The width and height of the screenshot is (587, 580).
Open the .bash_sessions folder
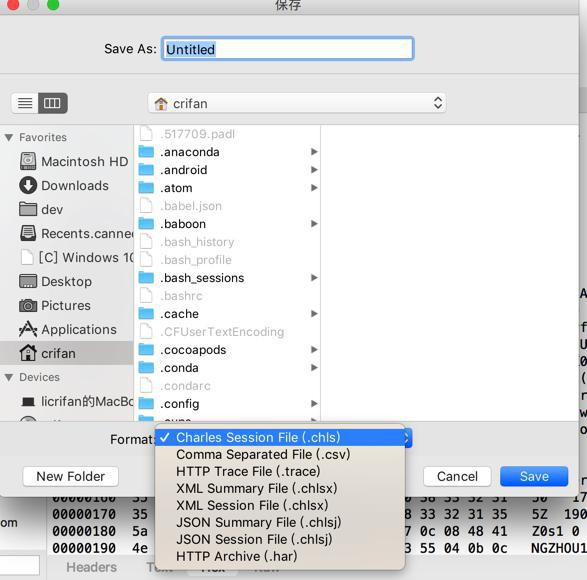(227, 278)
